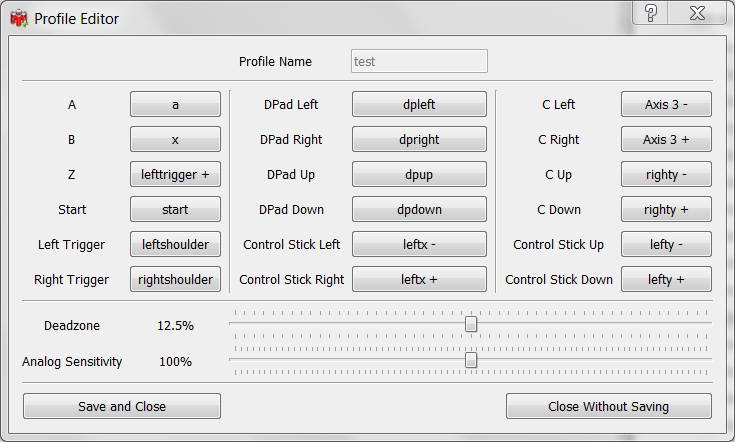Change Start binding 'start'
Screen dimensions: 735x442
point(175,209)
